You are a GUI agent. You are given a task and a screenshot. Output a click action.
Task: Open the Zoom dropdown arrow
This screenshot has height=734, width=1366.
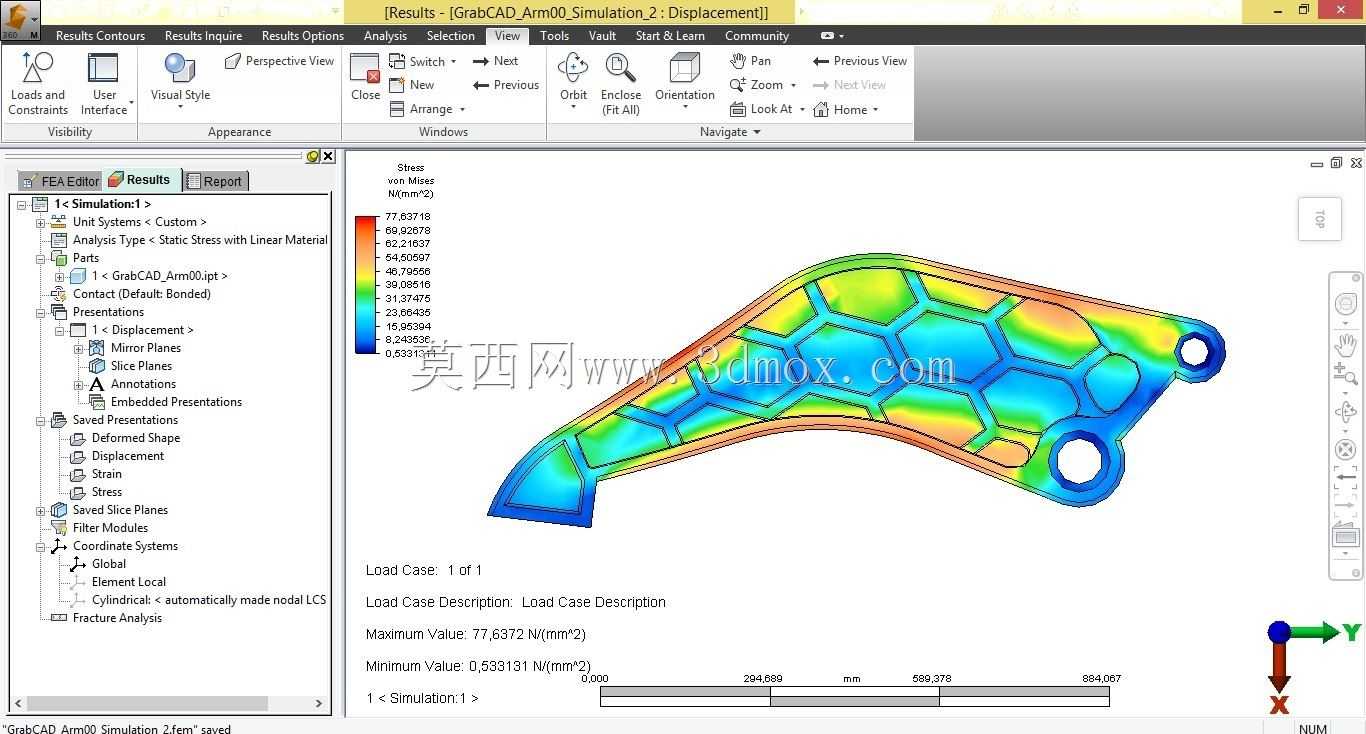pyautogui.click(x=793, y=85)
